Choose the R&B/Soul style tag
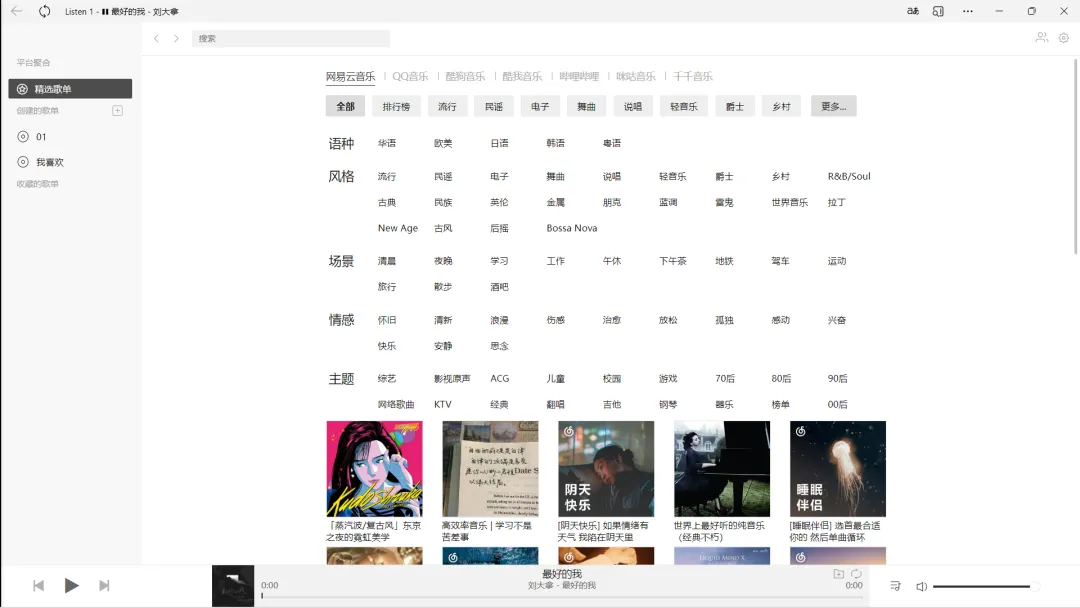This screenshot has height=608, width=1080. [849, 176]
